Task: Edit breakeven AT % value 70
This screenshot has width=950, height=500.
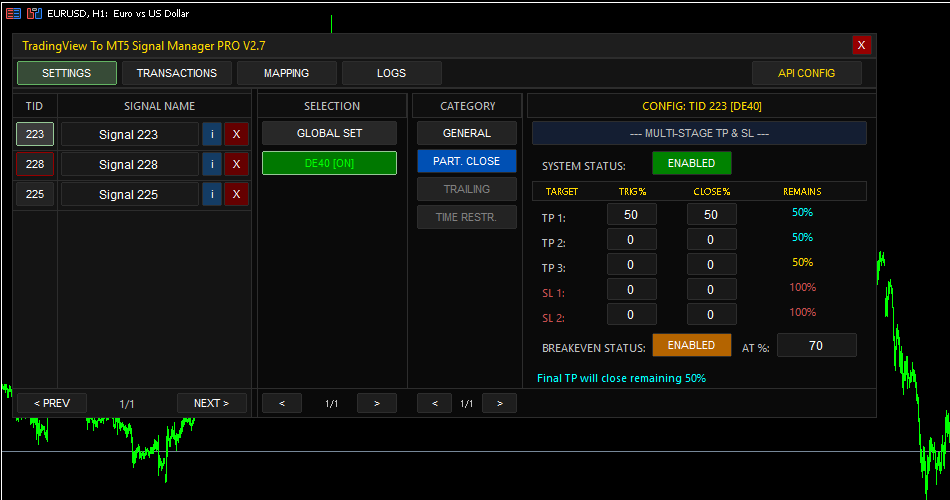Action: [x=817, y=345]
